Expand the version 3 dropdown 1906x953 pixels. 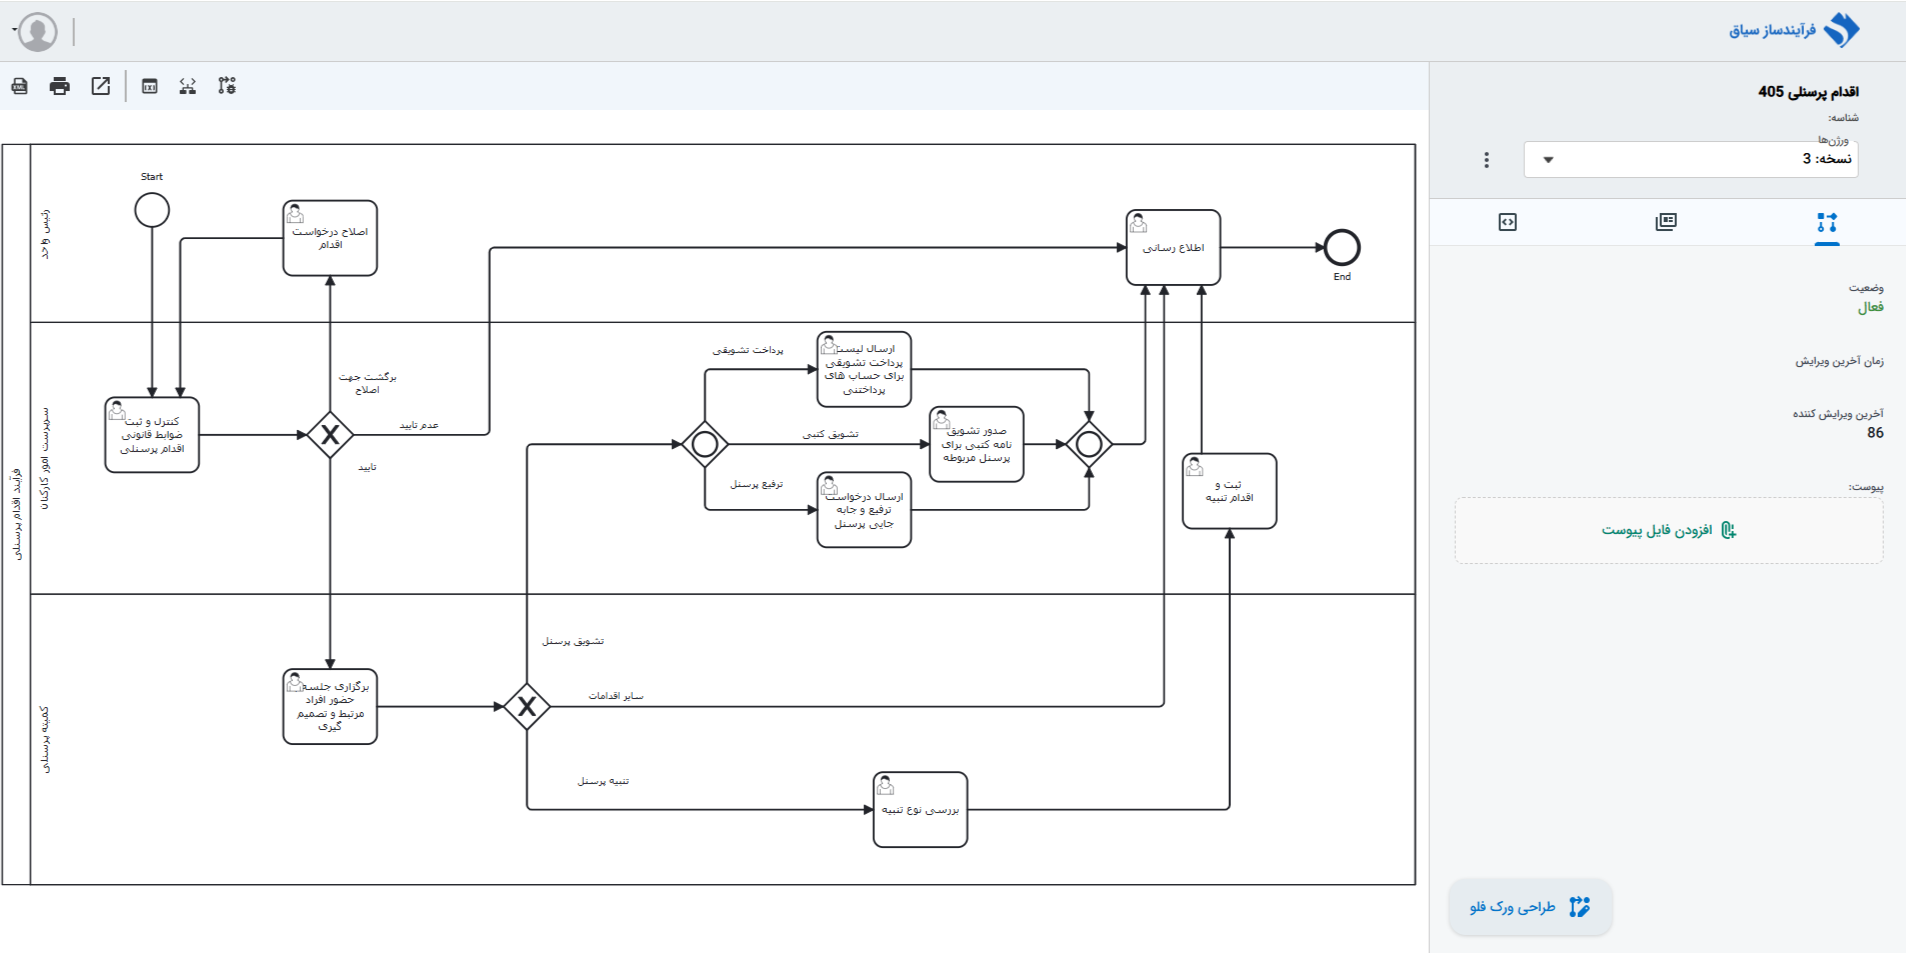click(x=1691, y=159)
